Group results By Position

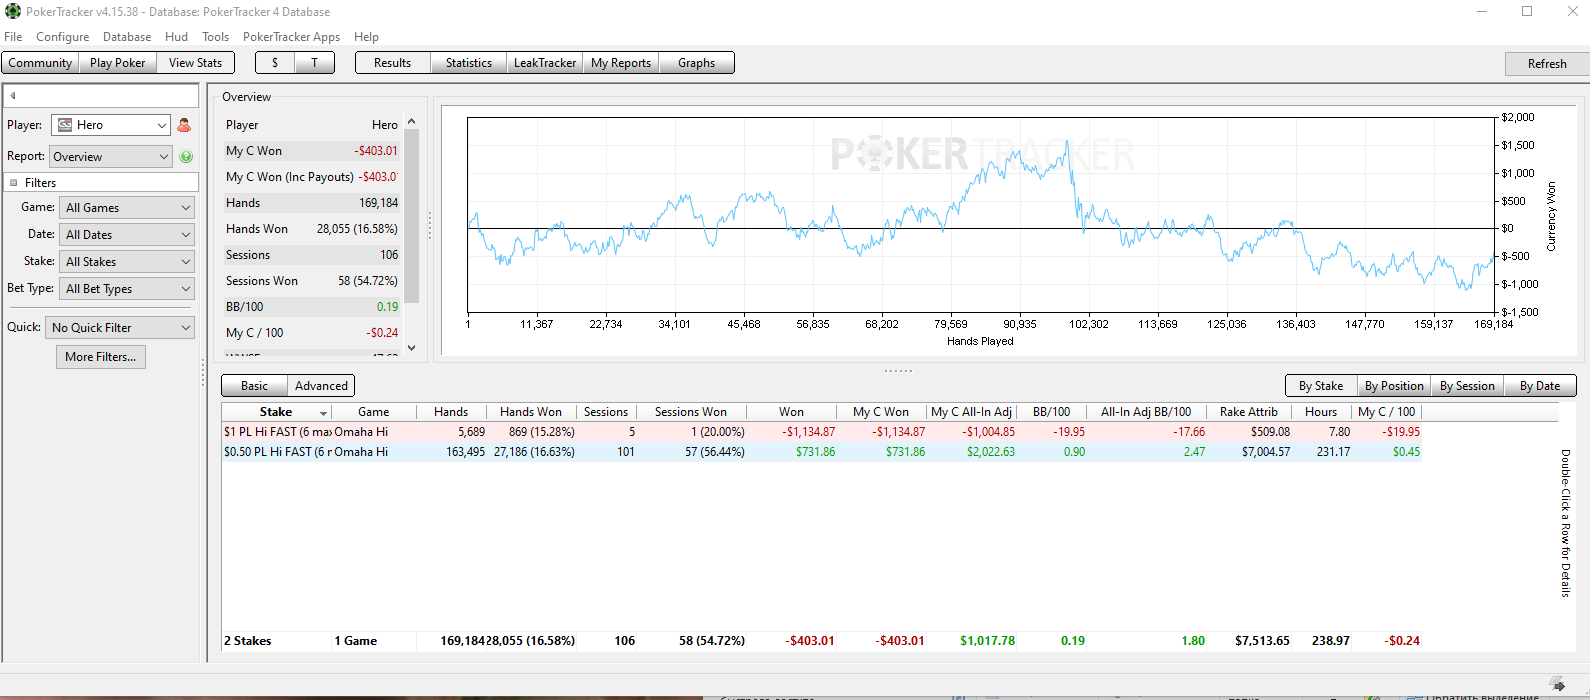(x=1394, y=386)
